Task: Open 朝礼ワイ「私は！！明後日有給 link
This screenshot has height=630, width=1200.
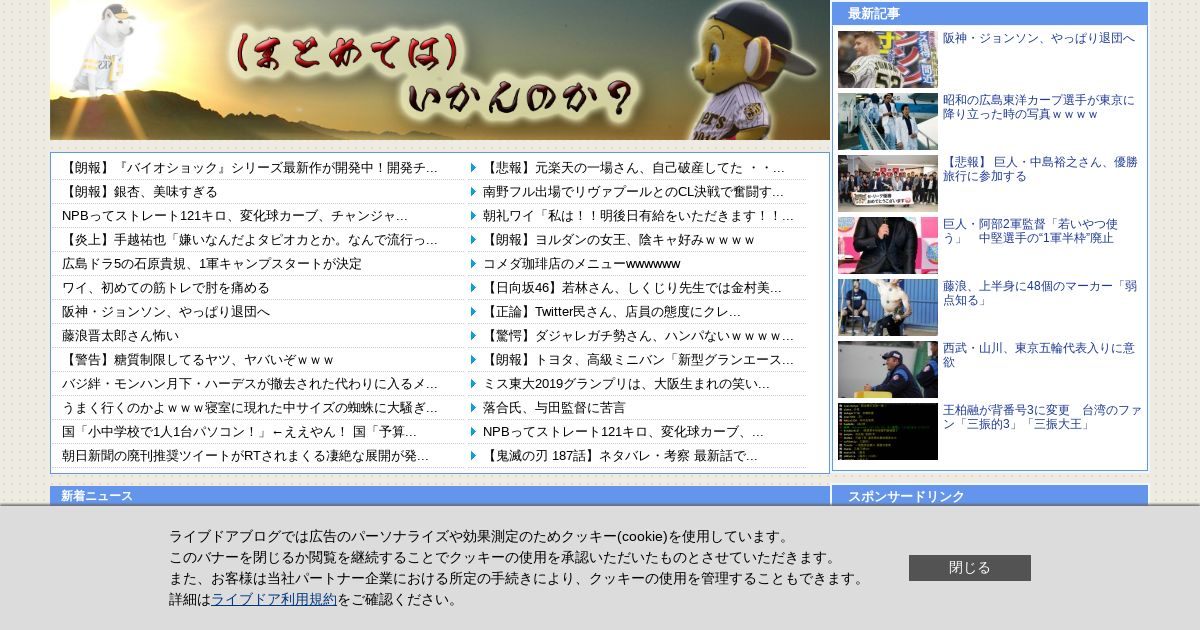Action: [639, 215]
